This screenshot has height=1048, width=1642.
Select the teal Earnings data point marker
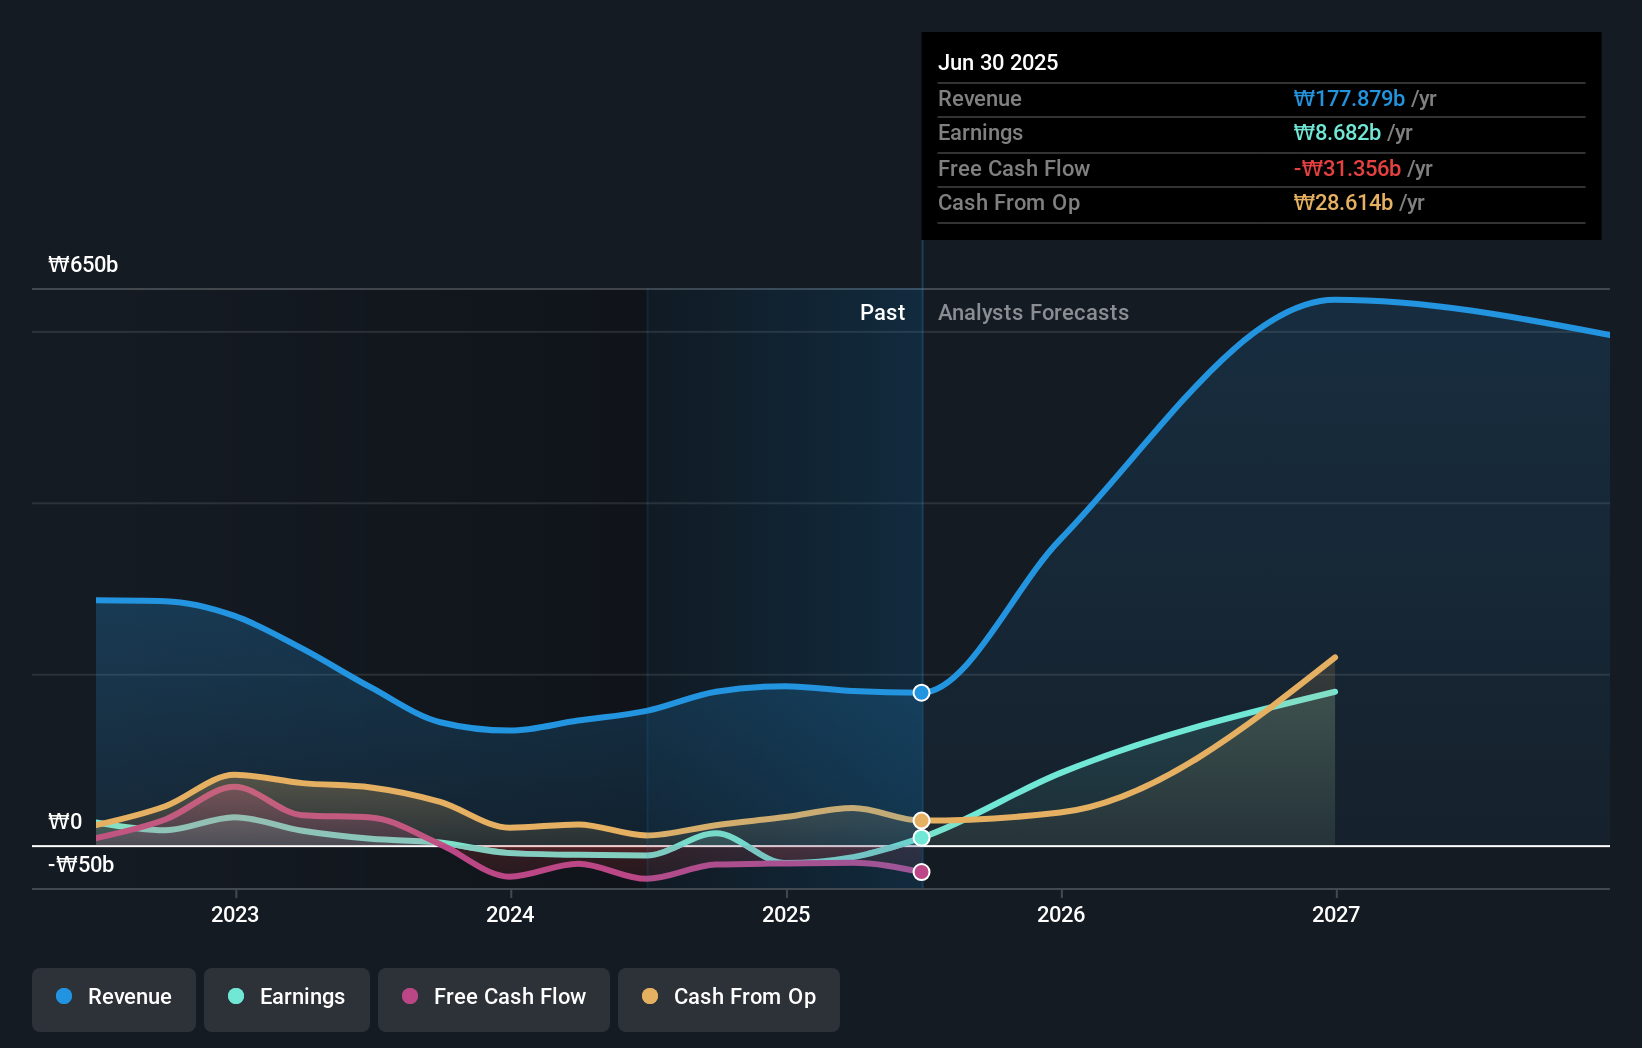click(x=921, y=837)
